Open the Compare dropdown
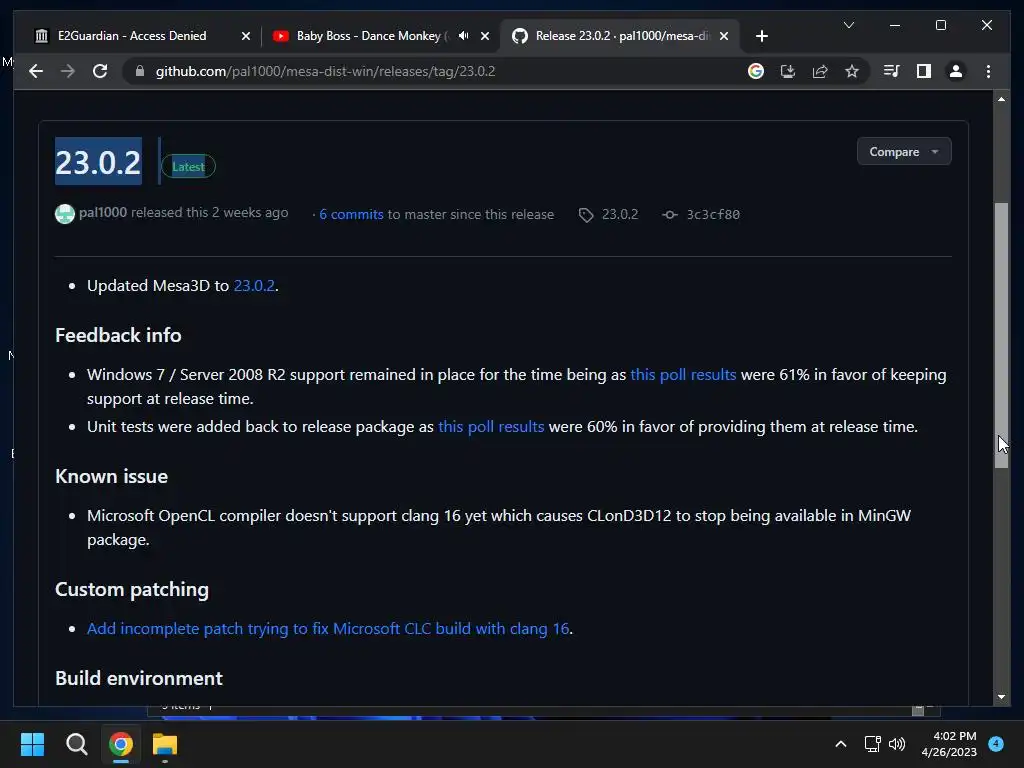1024x768 pixels. [x=904, y=152]
